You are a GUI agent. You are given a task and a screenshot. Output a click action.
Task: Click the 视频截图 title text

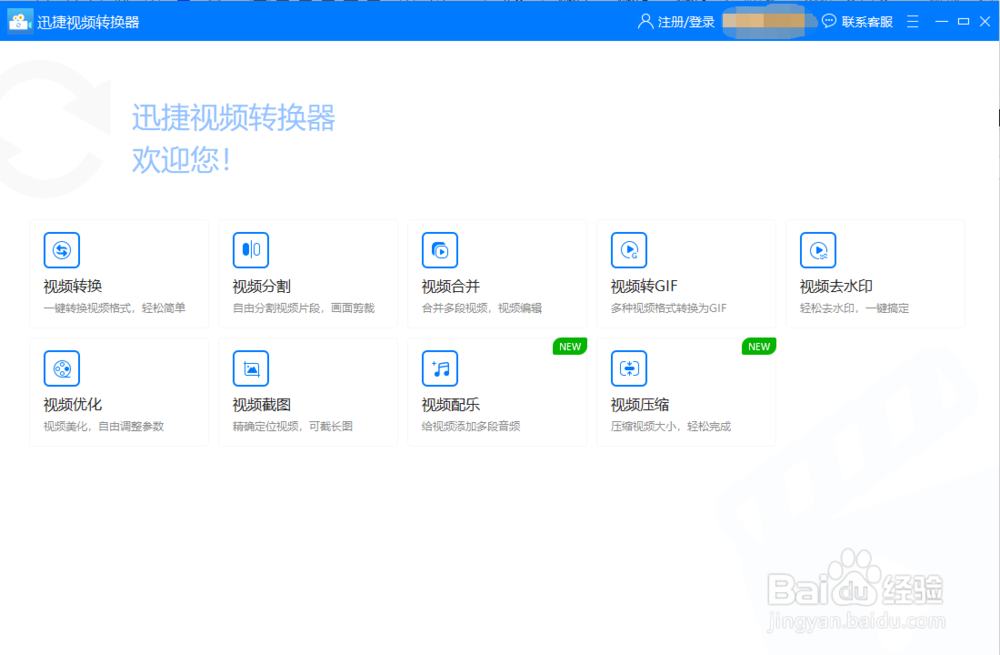[262, 404]
